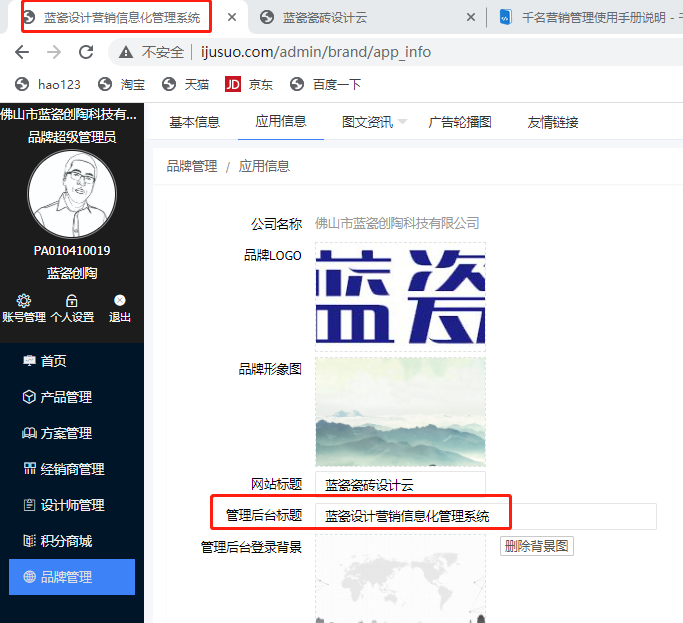Viewport: 683px width, 623px height.
Task: Click the 删除背景图 button
Action: click(537, 546)
